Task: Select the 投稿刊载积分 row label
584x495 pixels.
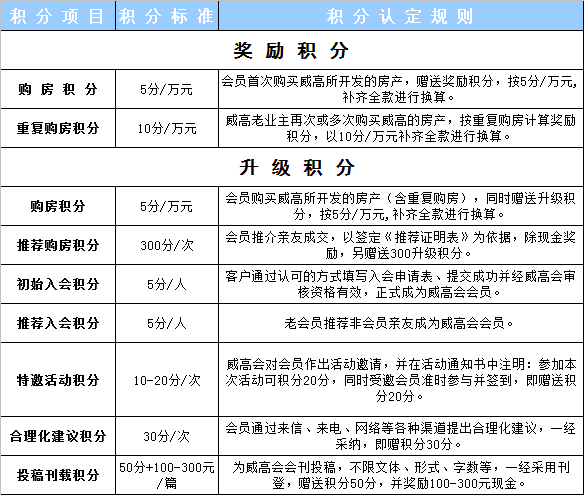Action: (x=58, y=475)
